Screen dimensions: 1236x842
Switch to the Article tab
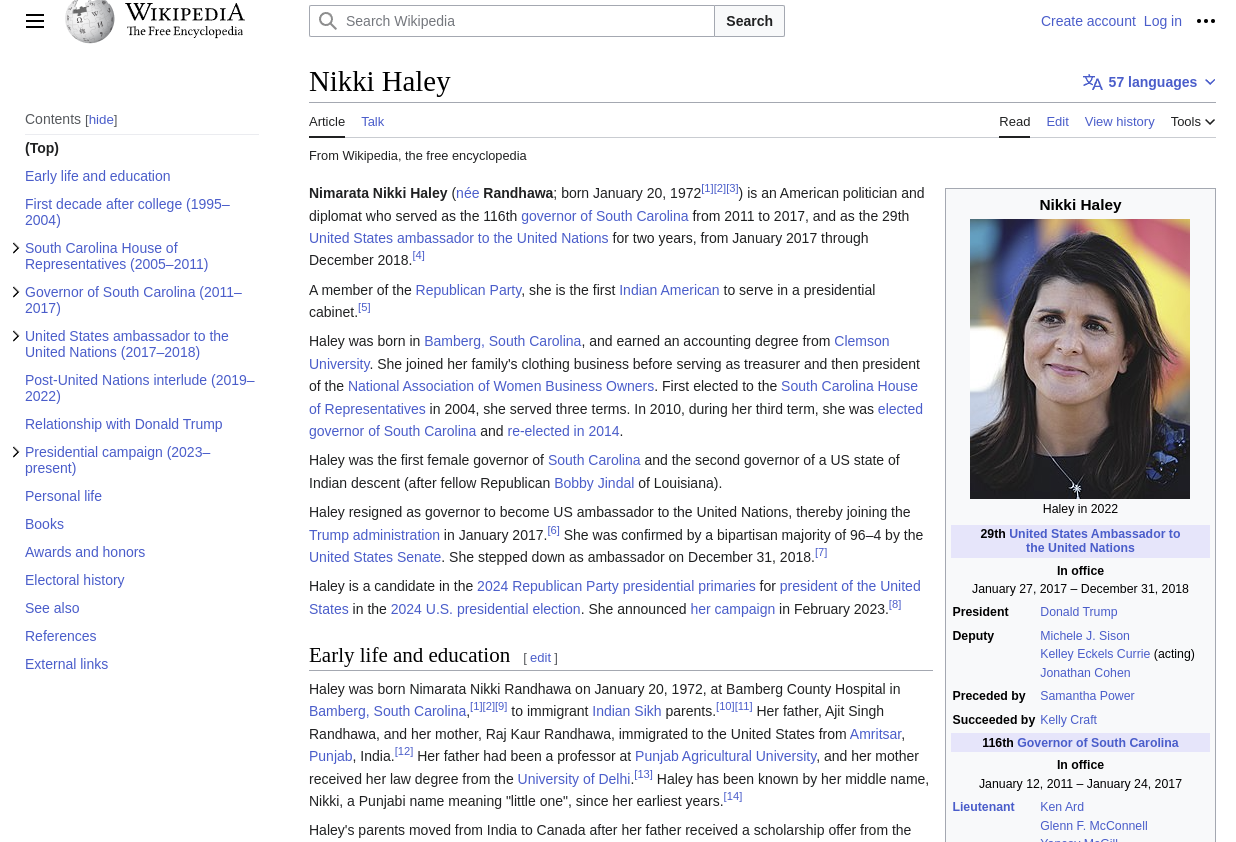[x=327, y=121]
